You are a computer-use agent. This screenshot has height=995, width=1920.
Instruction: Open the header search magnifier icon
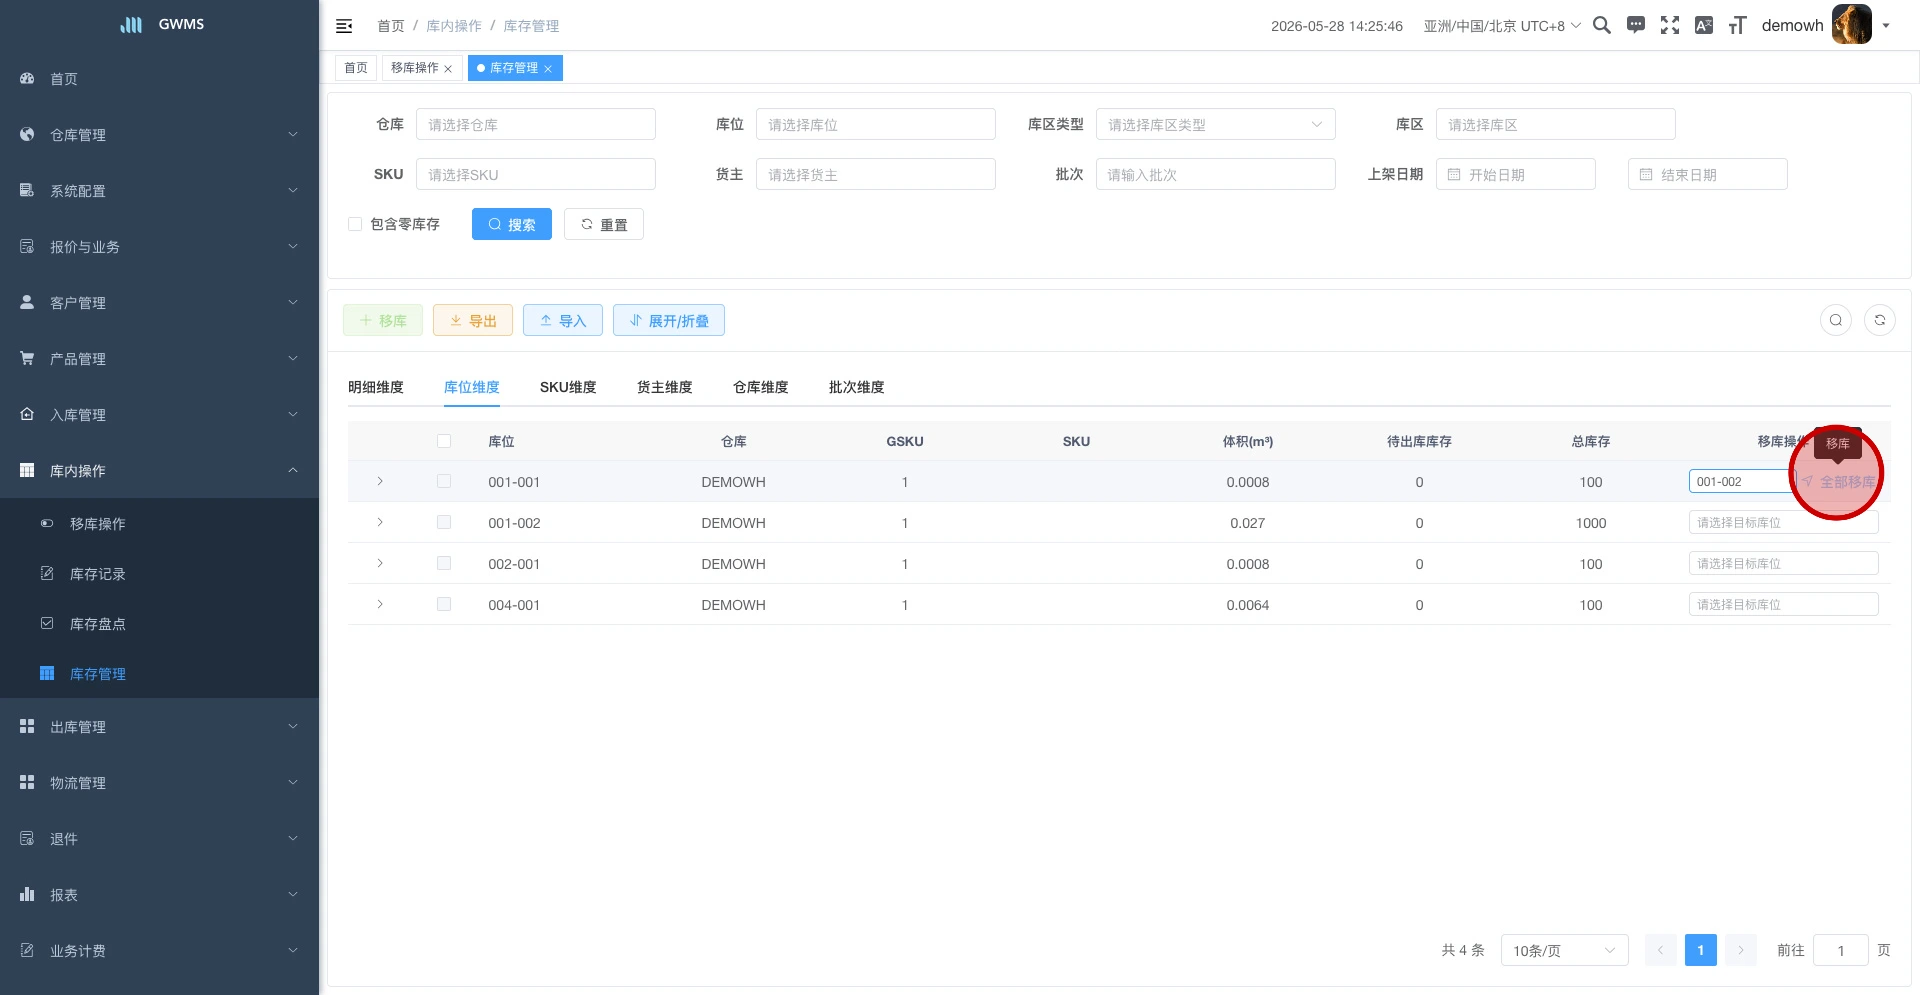(x=1602, y=25)
